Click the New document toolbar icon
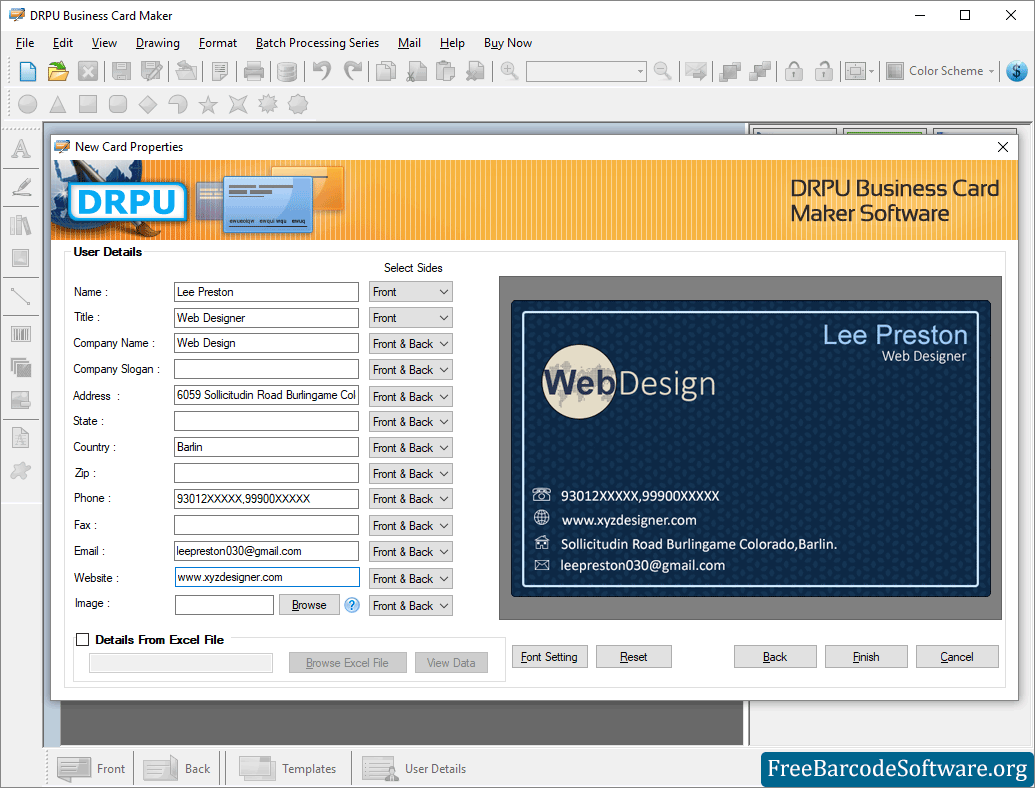The height and width of the screenshot is (788, 1035). point(28,71)
